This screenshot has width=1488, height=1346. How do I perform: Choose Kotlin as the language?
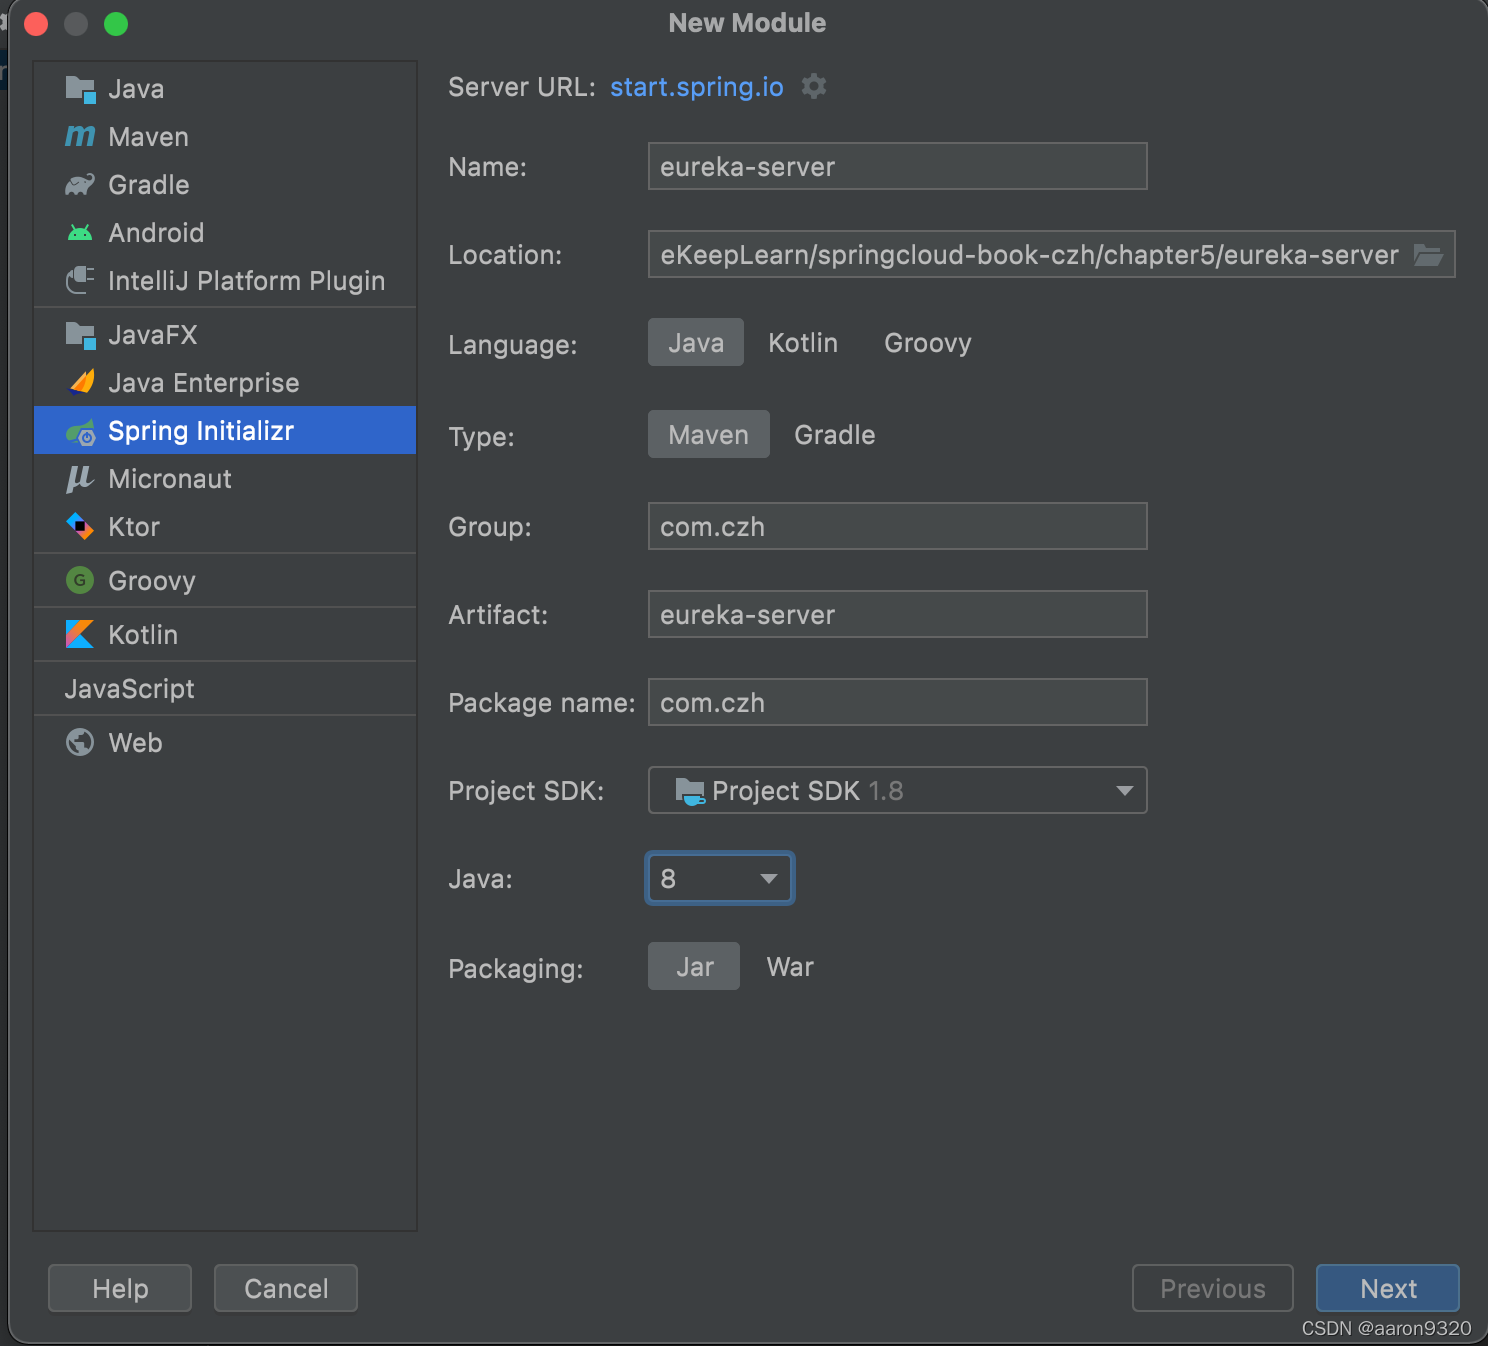tap(803, 343)
